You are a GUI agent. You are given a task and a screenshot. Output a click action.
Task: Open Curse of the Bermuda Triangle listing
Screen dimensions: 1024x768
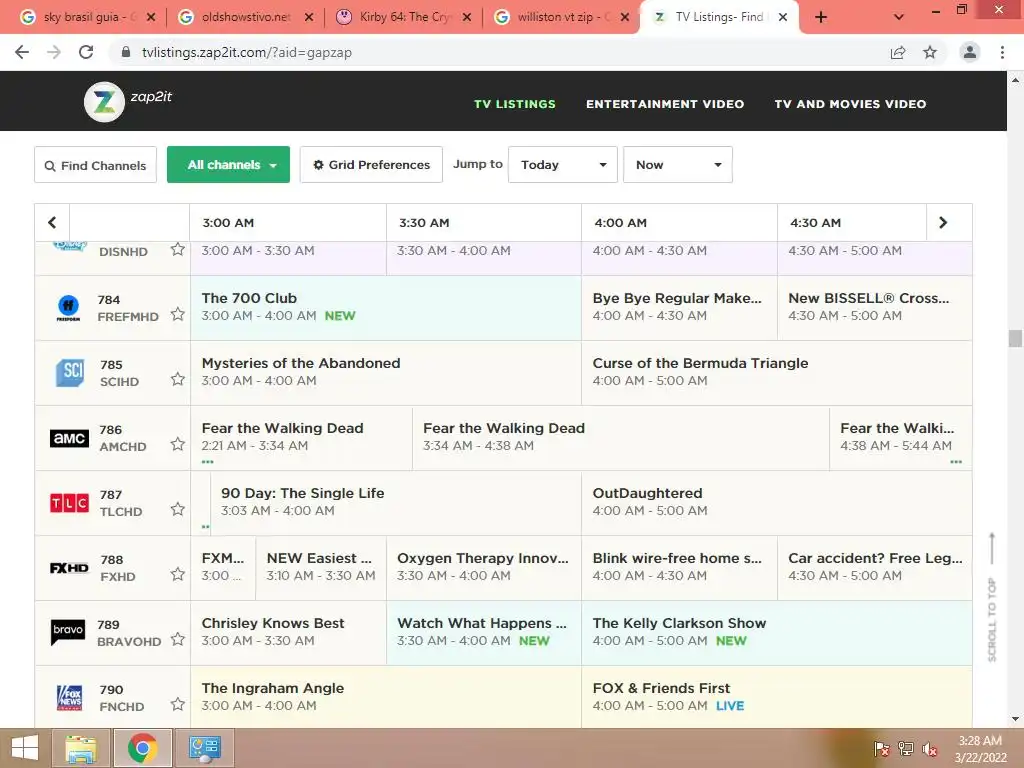776,372
